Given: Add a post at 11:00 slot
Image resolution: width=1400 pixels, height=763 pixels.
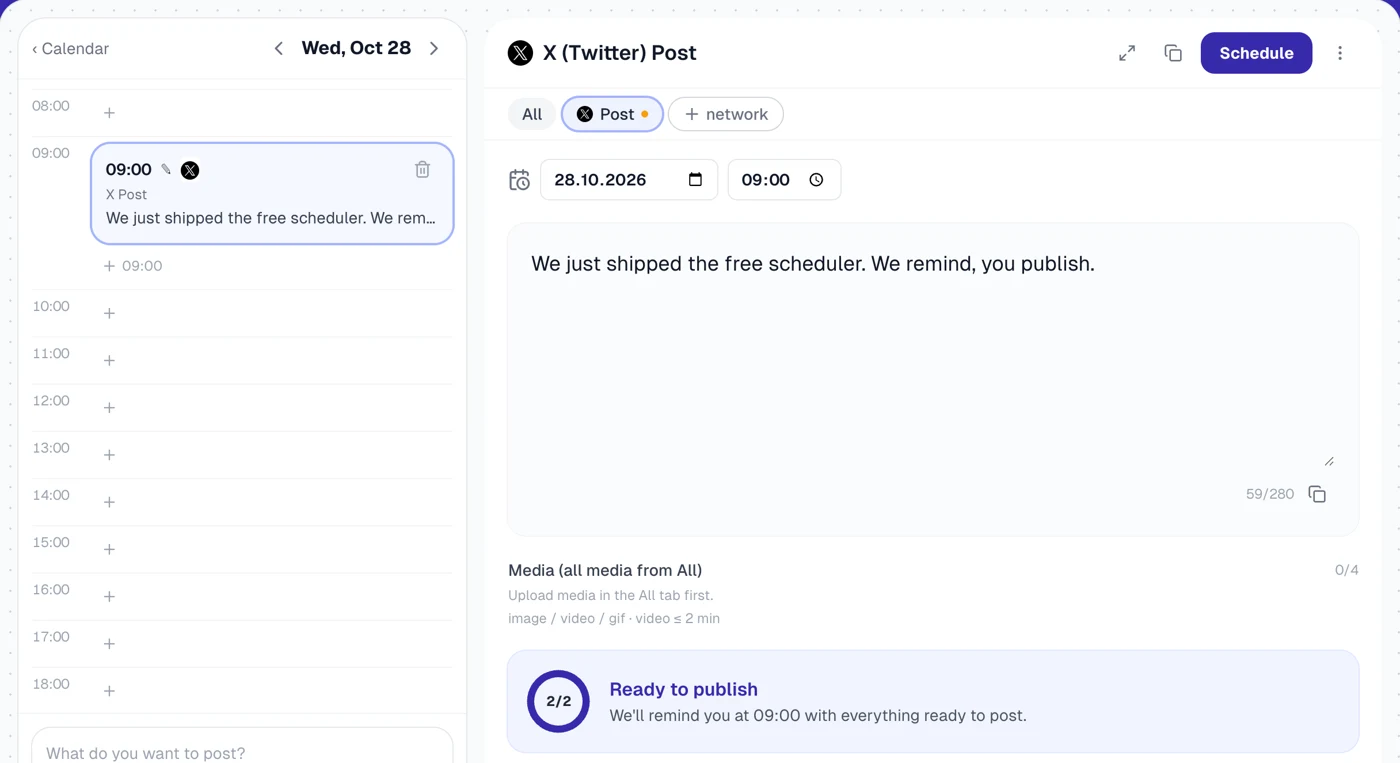Looking at the screenshot, I should click(x=110, y=360).
